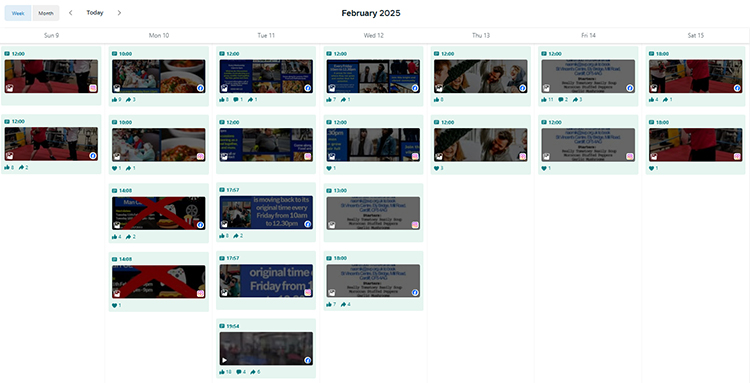Open the Tue 11 video post at 19:54

click(x=266, y=349)
